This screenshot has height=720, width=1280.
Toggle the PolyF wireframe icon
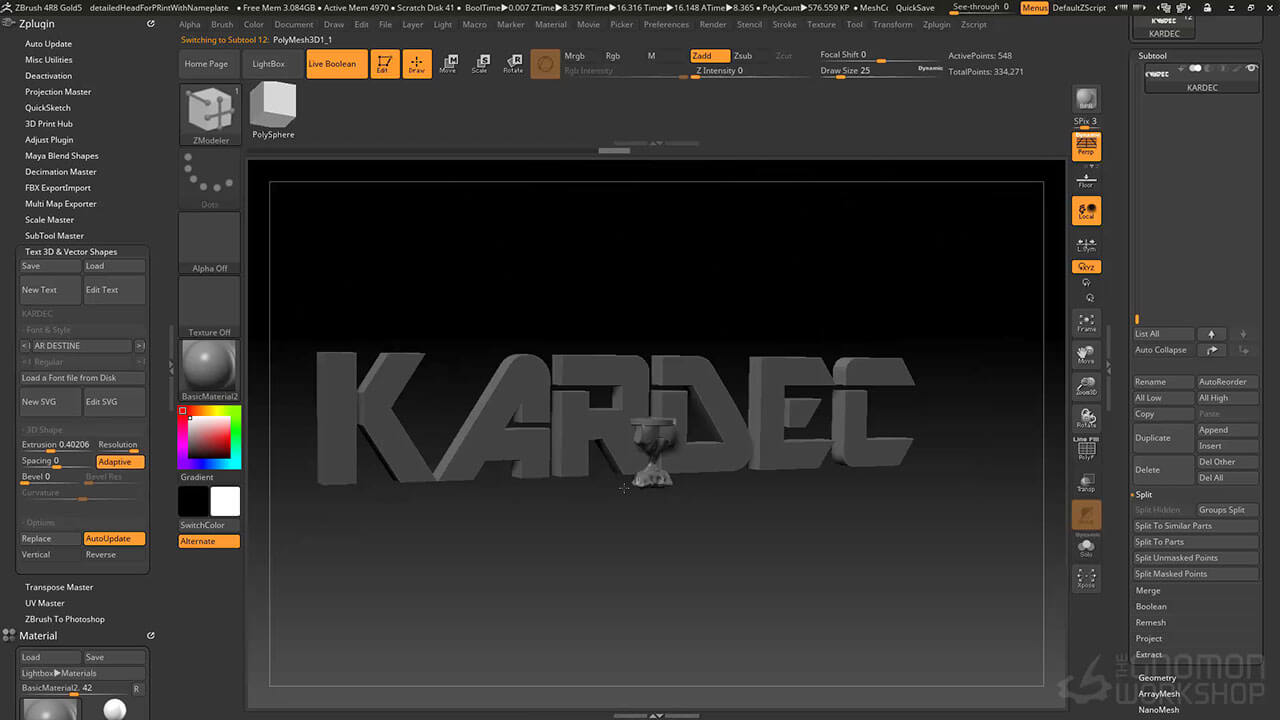pos(1086,451)
